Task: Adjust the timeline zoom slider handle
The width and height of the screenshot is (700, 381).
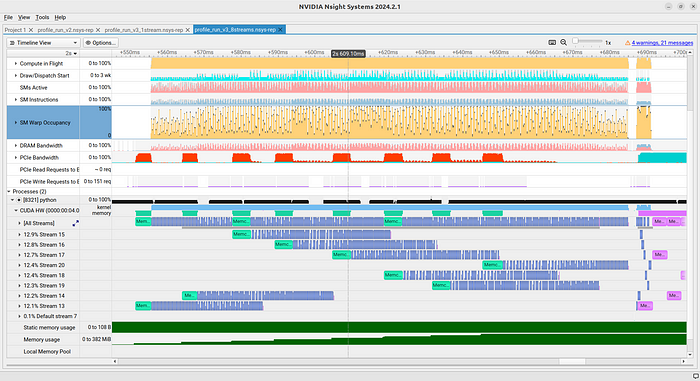Action: [575, 41]
